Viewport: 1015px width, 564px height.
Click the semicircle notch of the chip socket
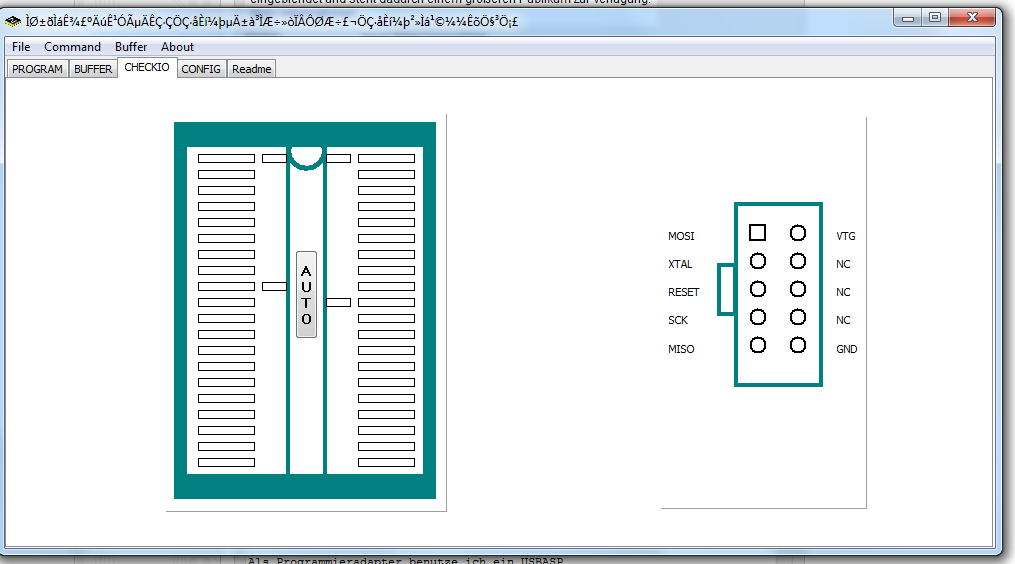(306, 157)
